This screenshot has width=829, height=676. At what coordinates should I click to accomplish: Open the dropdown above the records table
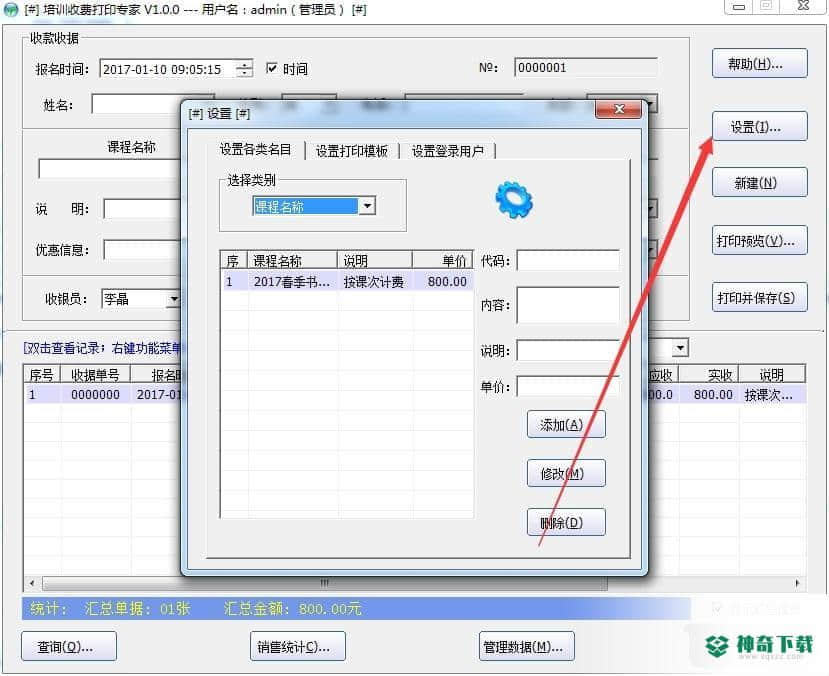pyautogui.click(x=680, y=348)
